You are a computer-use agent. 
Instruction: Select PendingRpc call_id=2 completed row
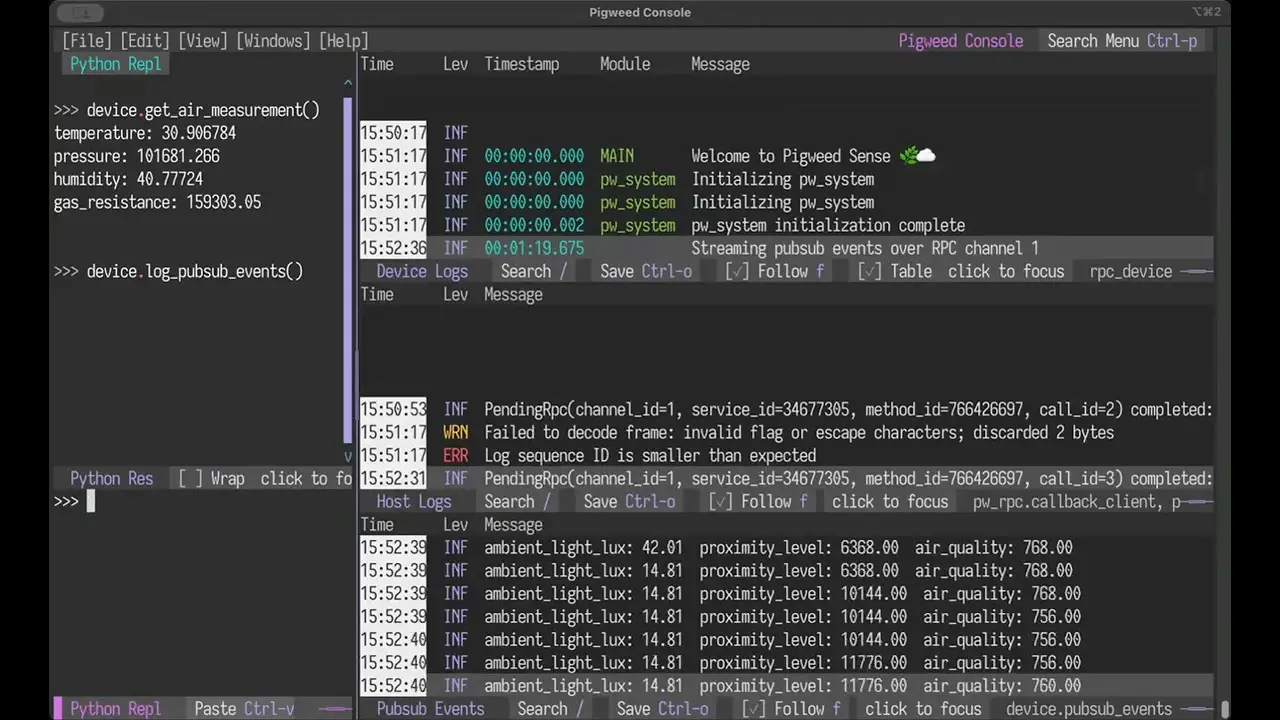[x=786, y=410]
